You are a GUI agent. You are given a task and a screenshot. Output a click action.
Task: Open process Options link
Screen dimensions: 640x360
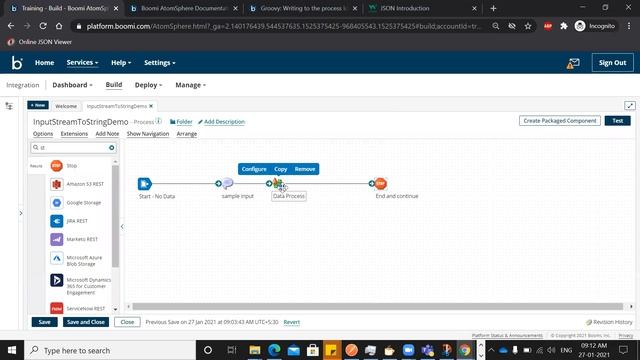tap(43, 133)
